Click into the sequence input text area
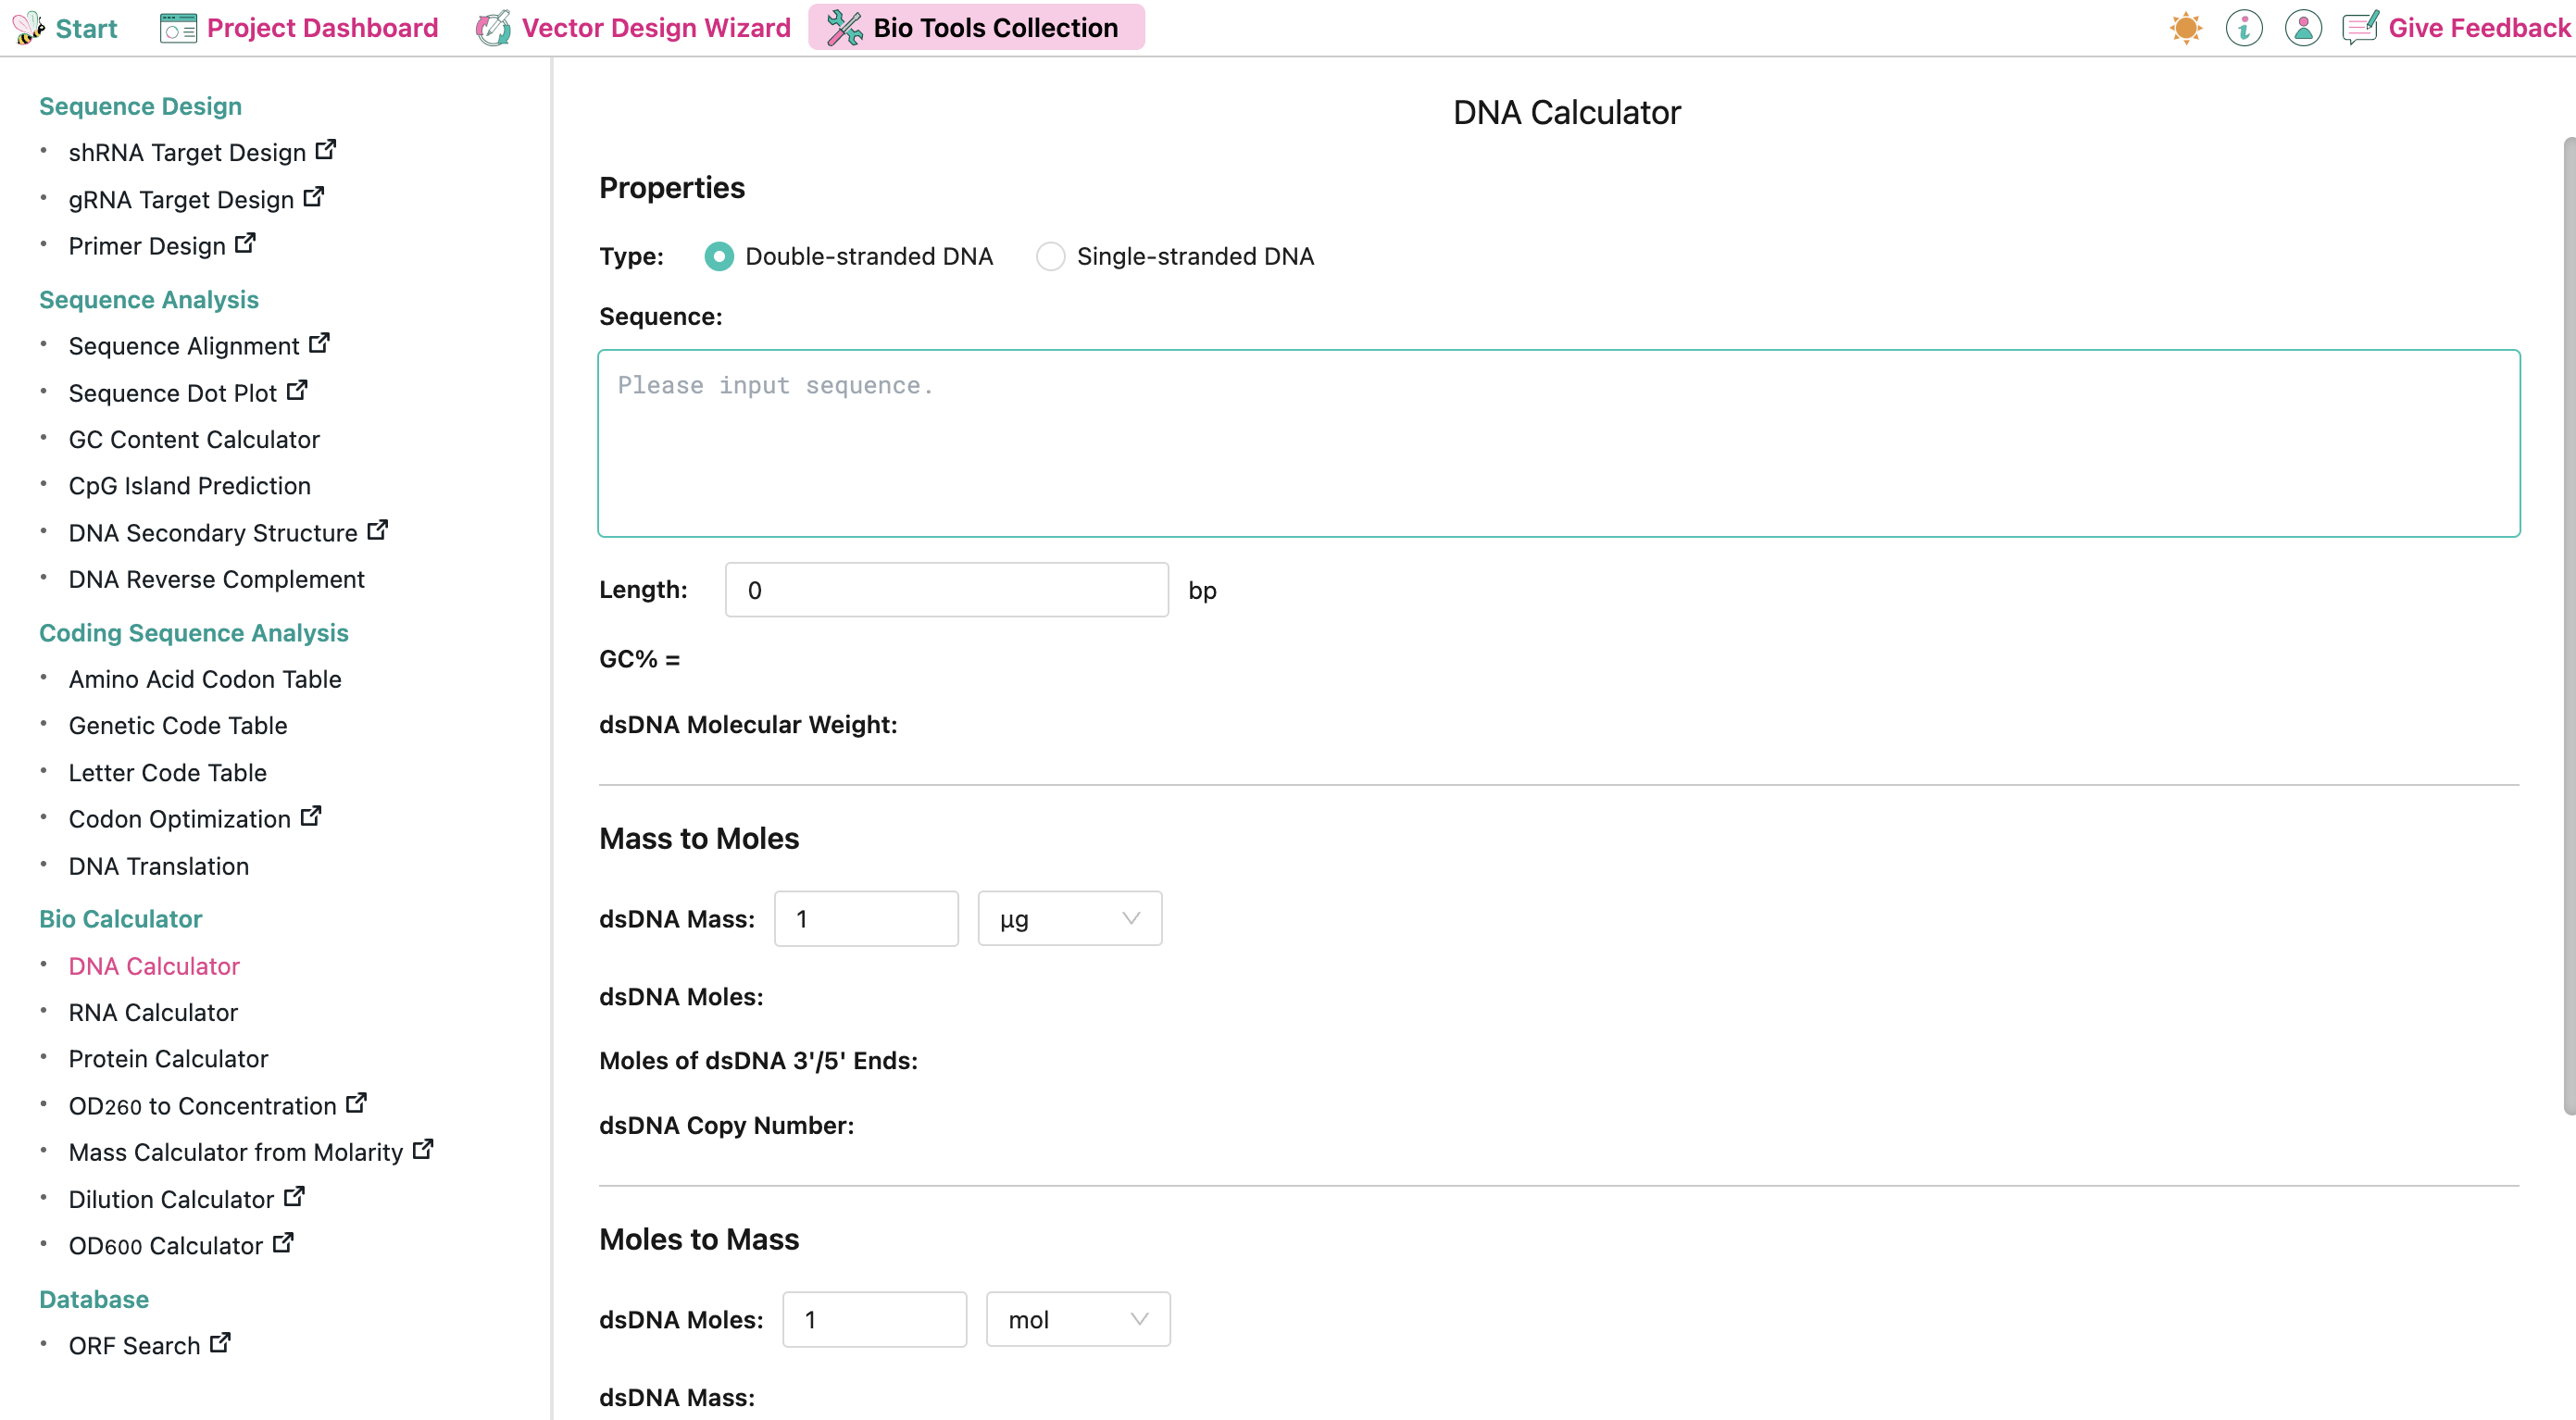The width and height of the screenshot is (2576, 1420). (x=1557, y=442)
